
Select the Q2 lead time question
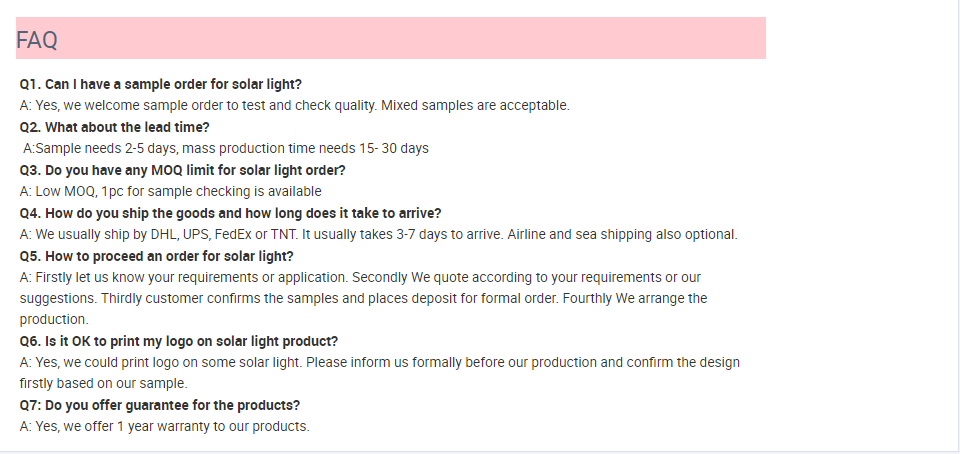(114, 127)
